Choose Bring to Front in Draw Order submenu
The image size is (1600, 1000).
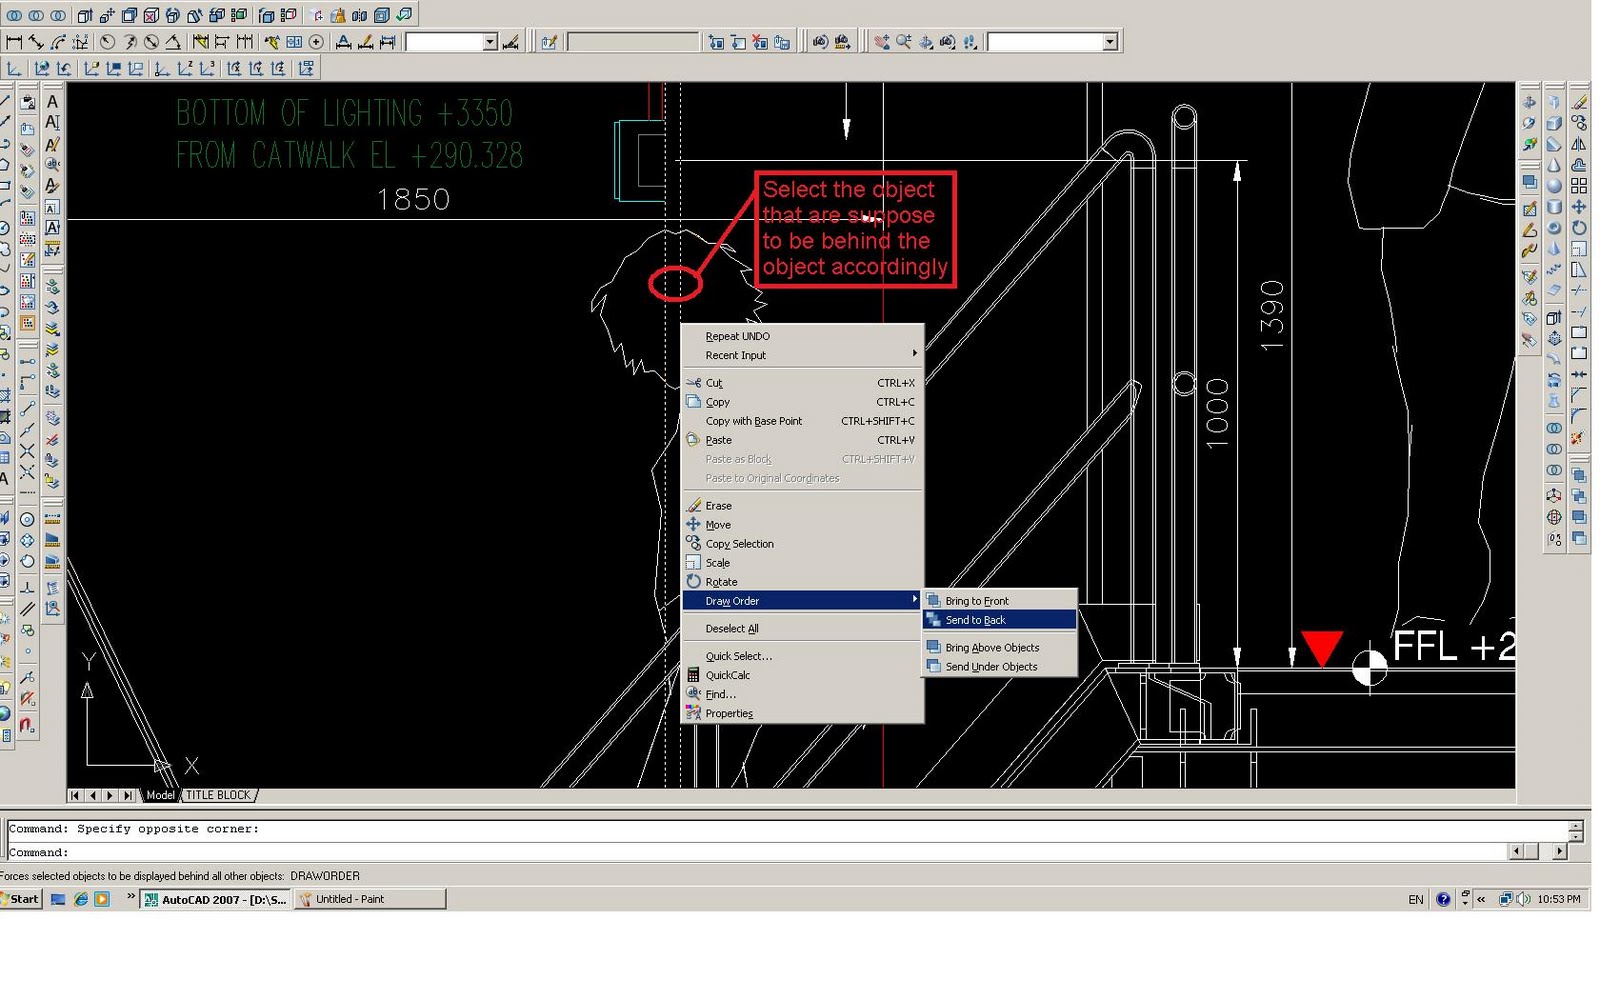pyautogui.click(x=999, y=601)
